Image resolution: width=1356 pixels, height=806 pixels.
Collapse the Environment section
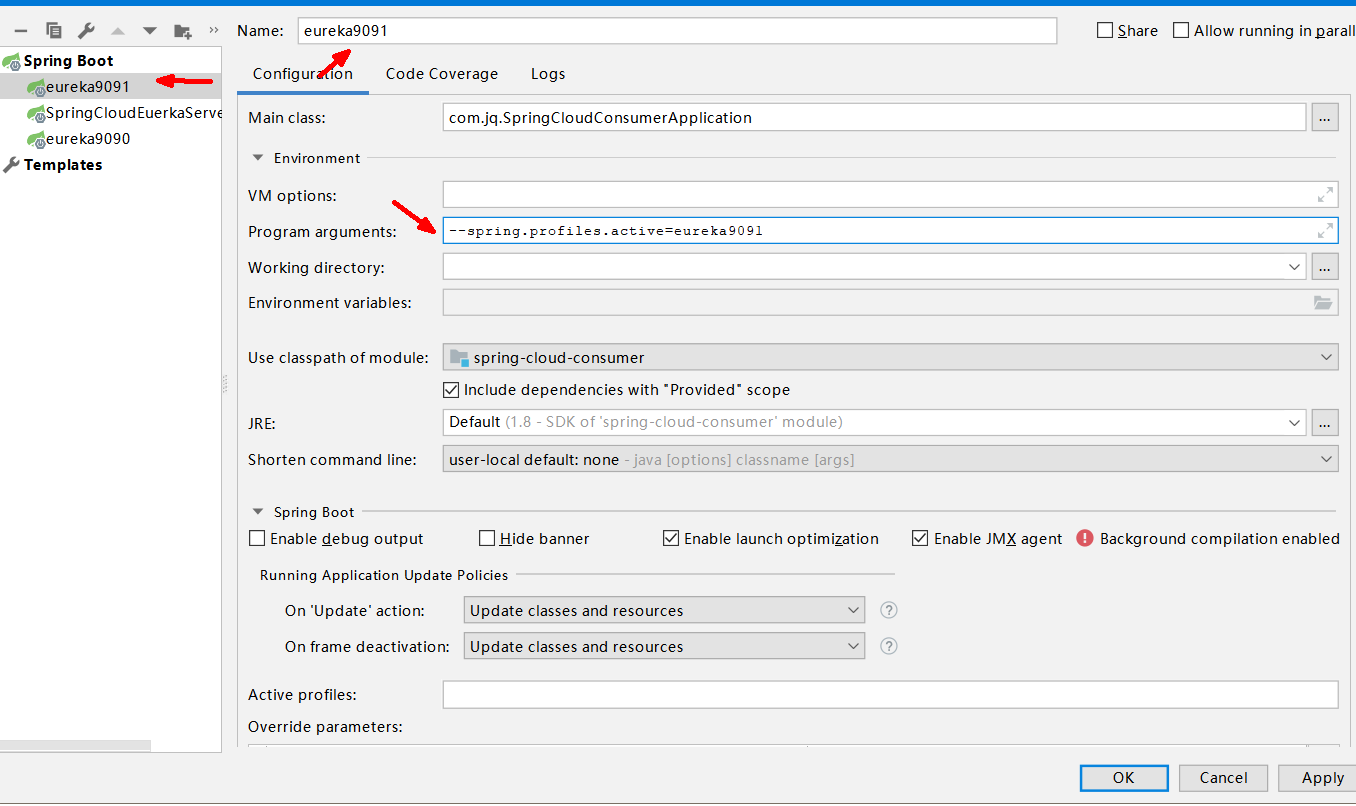[x=258, y=158]
